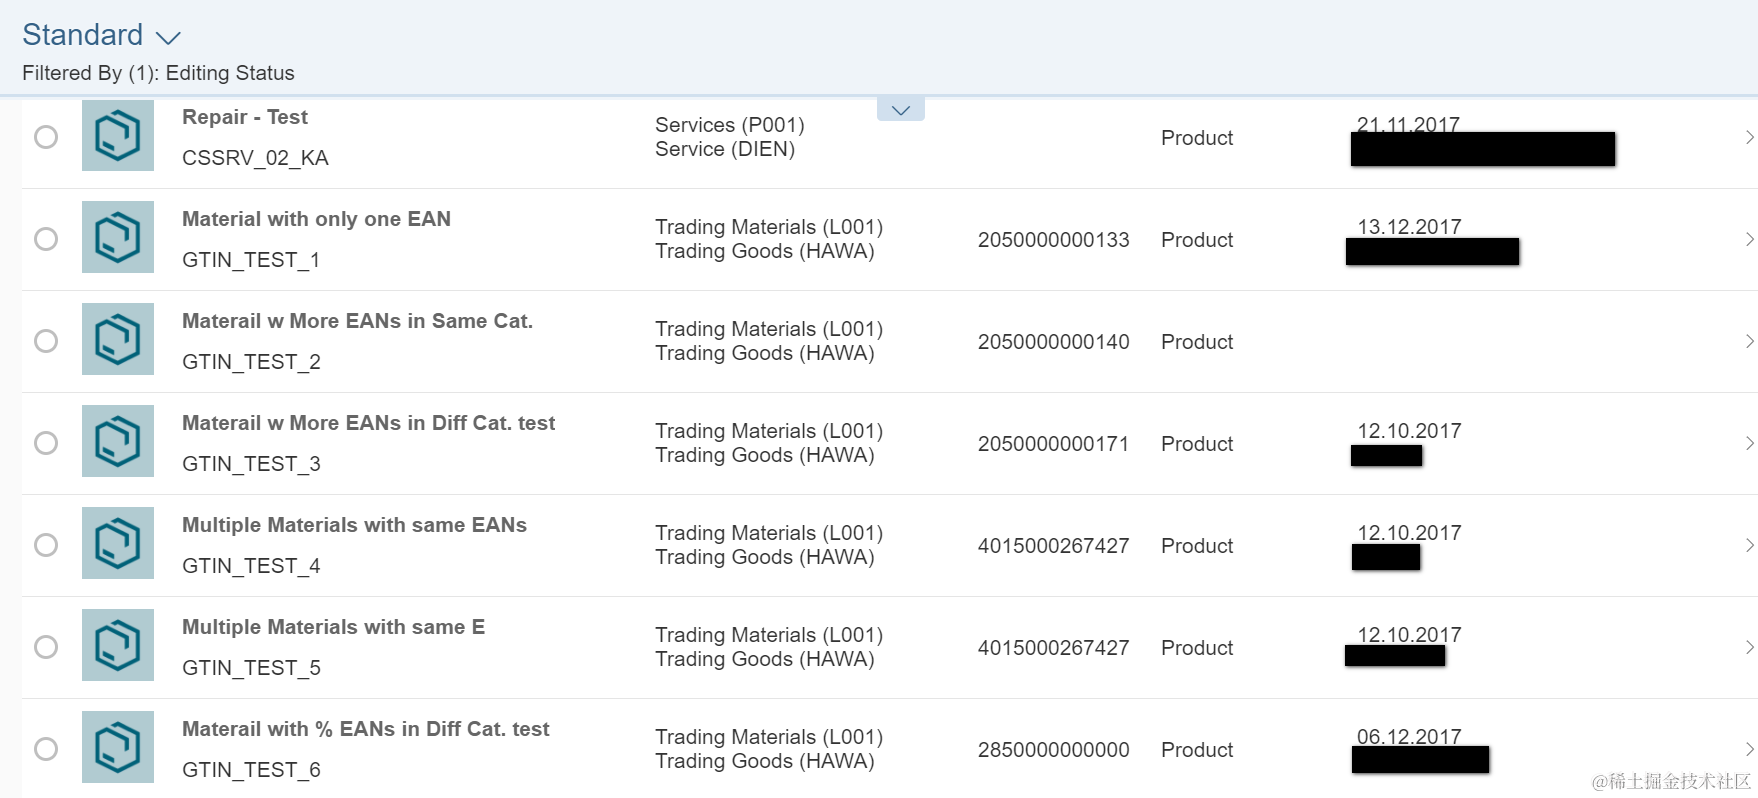
Task: Select radio button for Repair - Test
Action: (46, 137)
